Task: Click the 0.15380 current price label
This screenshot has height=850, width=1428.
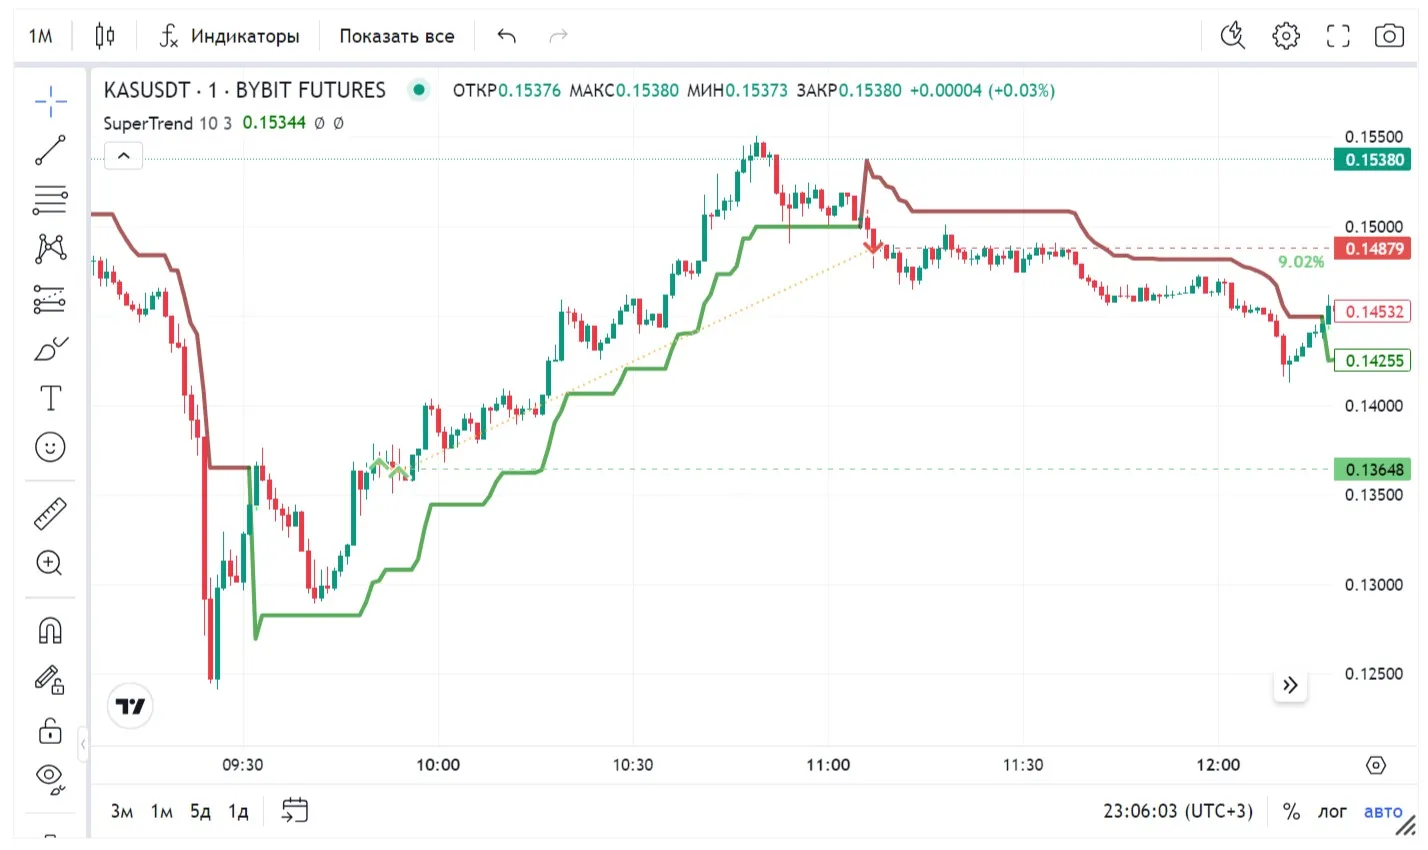Action: click(1373, 160)
